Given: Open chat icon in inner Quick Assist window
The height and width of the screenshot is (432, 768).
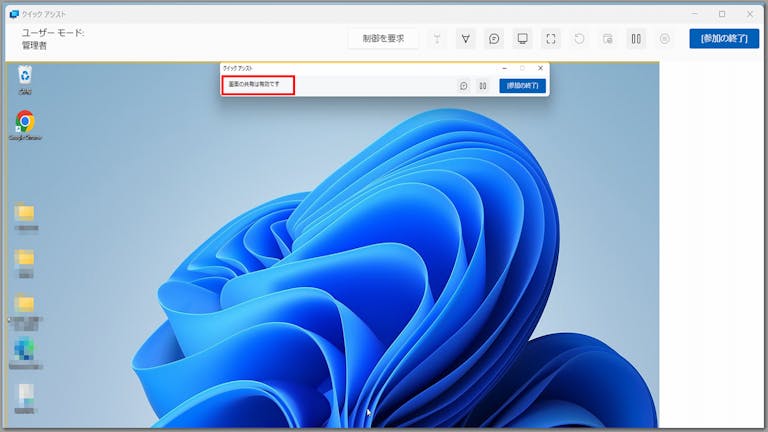Looking at the screenshot, I should tap(463, 86).
